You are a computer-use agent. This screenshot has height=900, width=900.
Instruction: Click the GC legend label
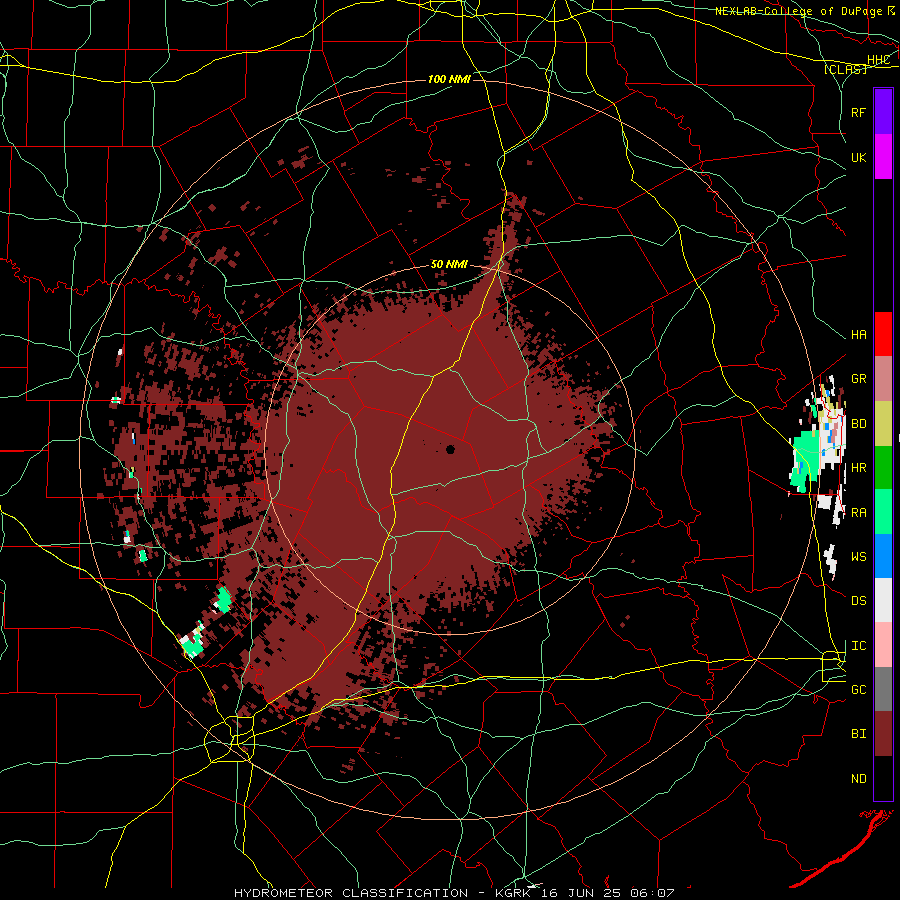[x=859, y=690]
